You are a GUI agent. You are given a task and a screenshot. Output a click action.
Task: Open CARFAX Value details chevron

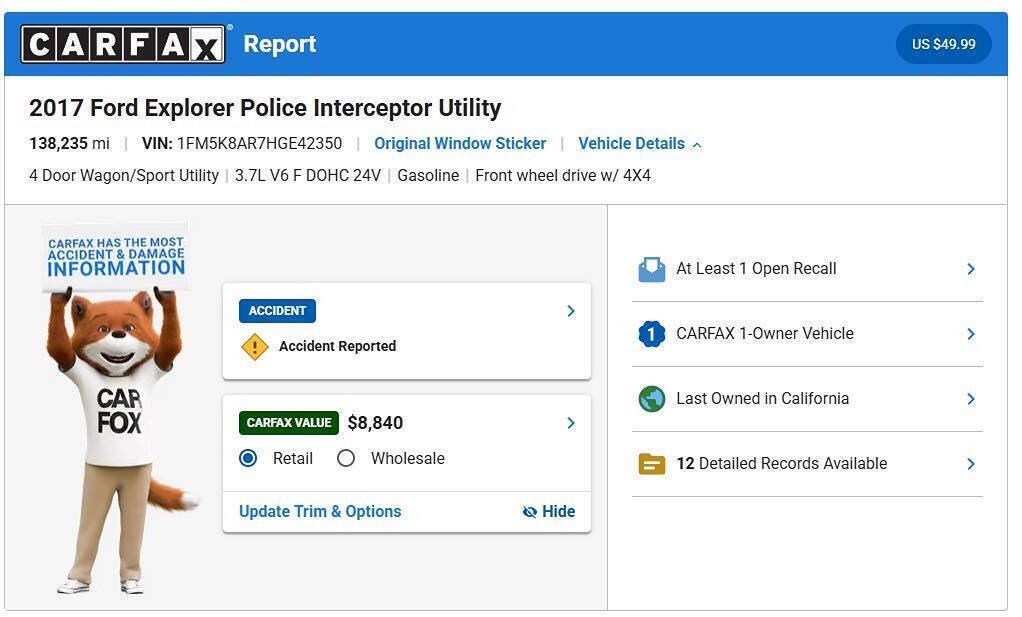pos(571,423)
